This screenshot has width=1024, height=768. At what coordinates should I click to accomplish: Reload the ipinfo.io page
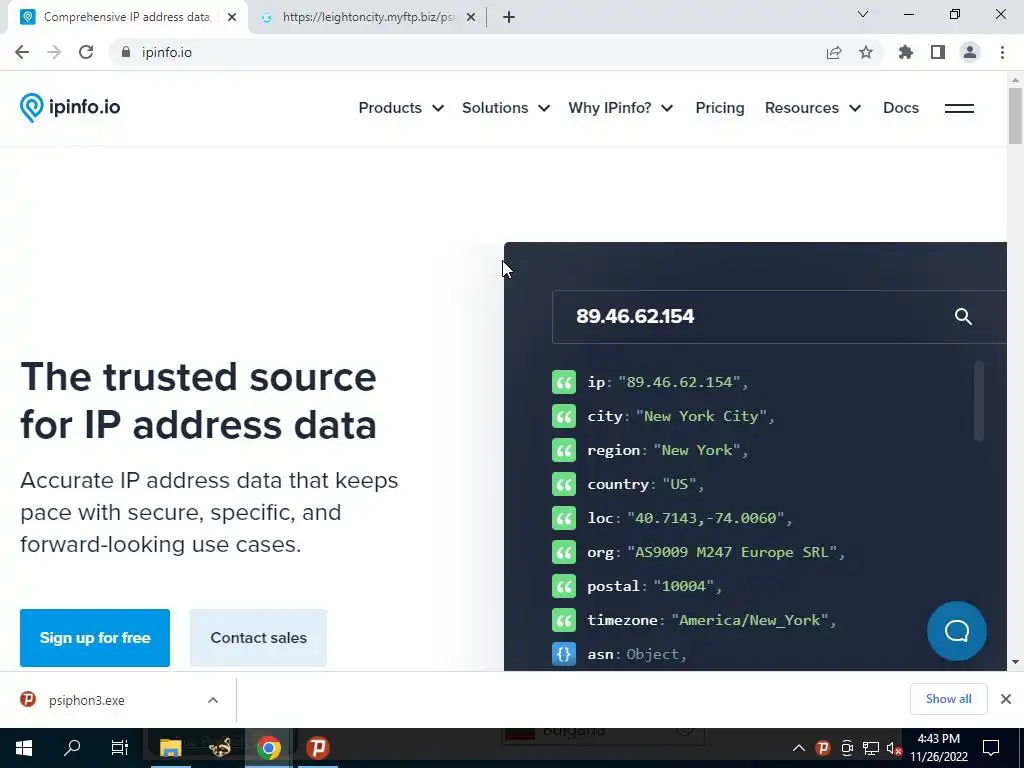click(x=86, y=52)
